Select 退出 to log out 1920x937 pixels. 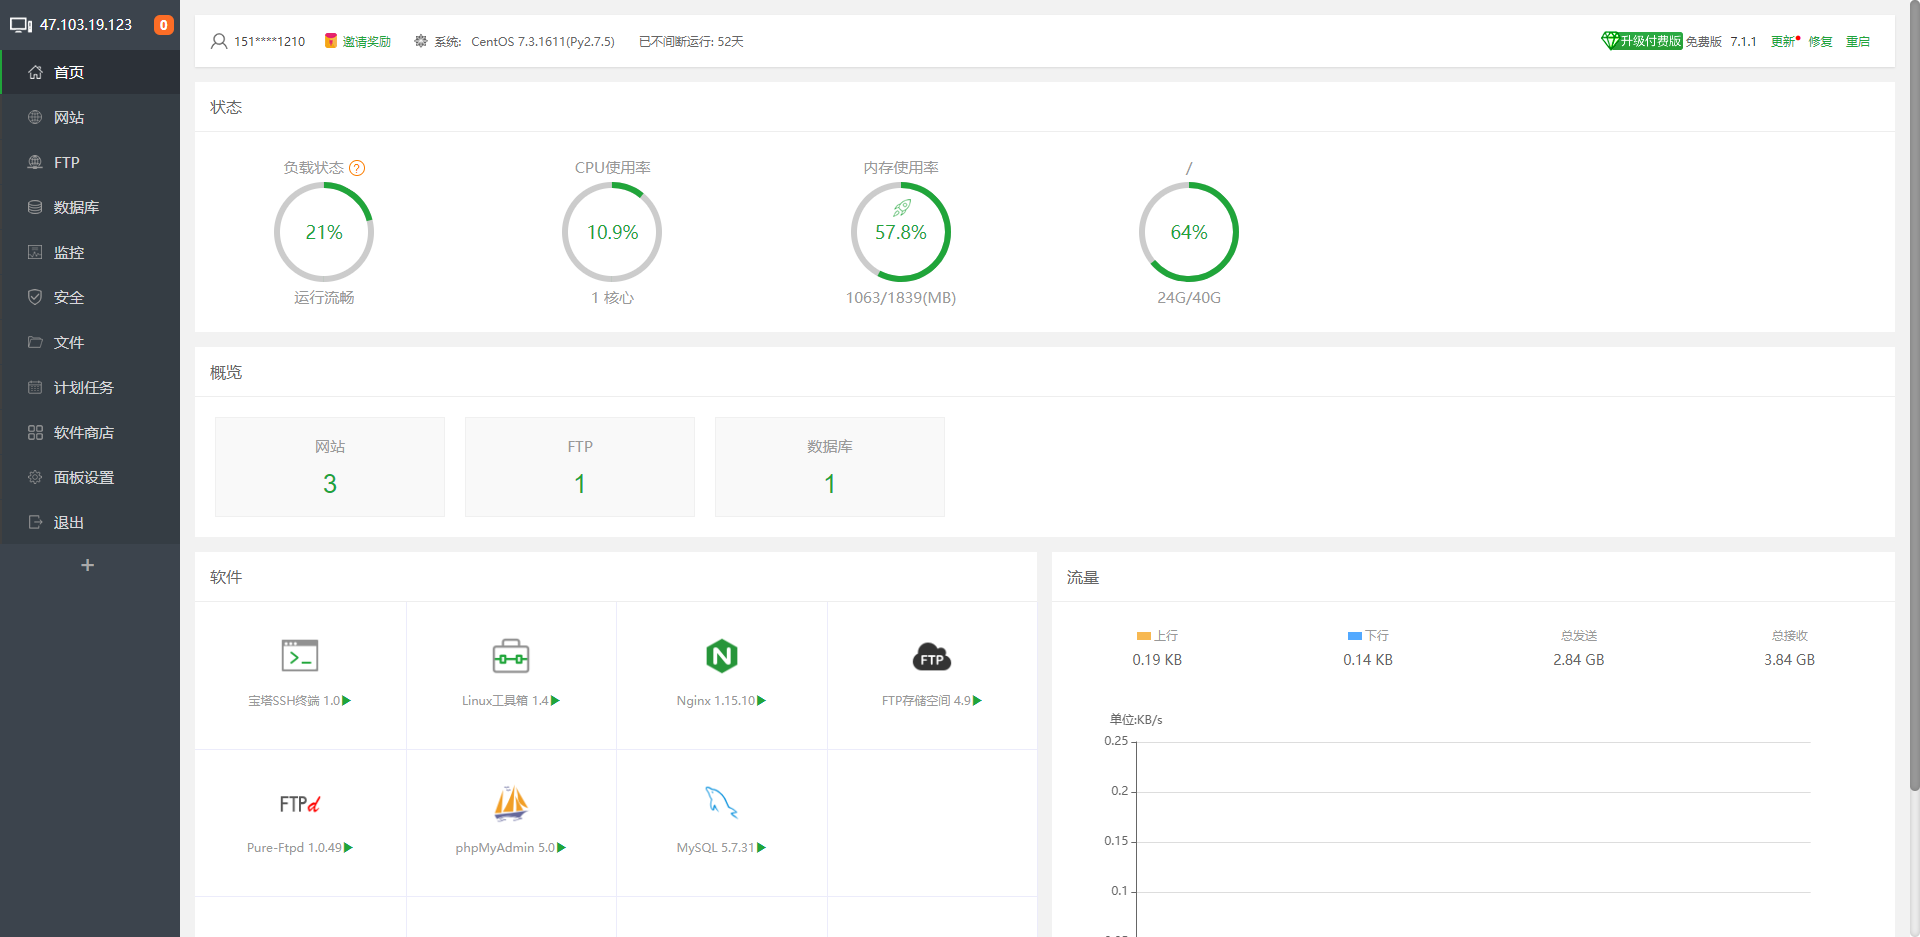pyautogui.click(x=90, y=522)
